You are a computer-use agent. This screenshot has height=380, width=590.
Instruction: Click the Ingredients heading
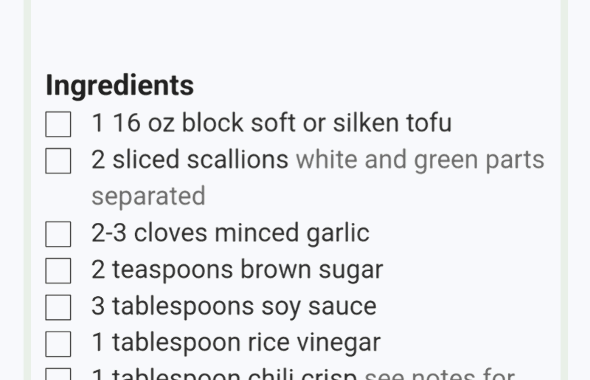click(120, 86)
